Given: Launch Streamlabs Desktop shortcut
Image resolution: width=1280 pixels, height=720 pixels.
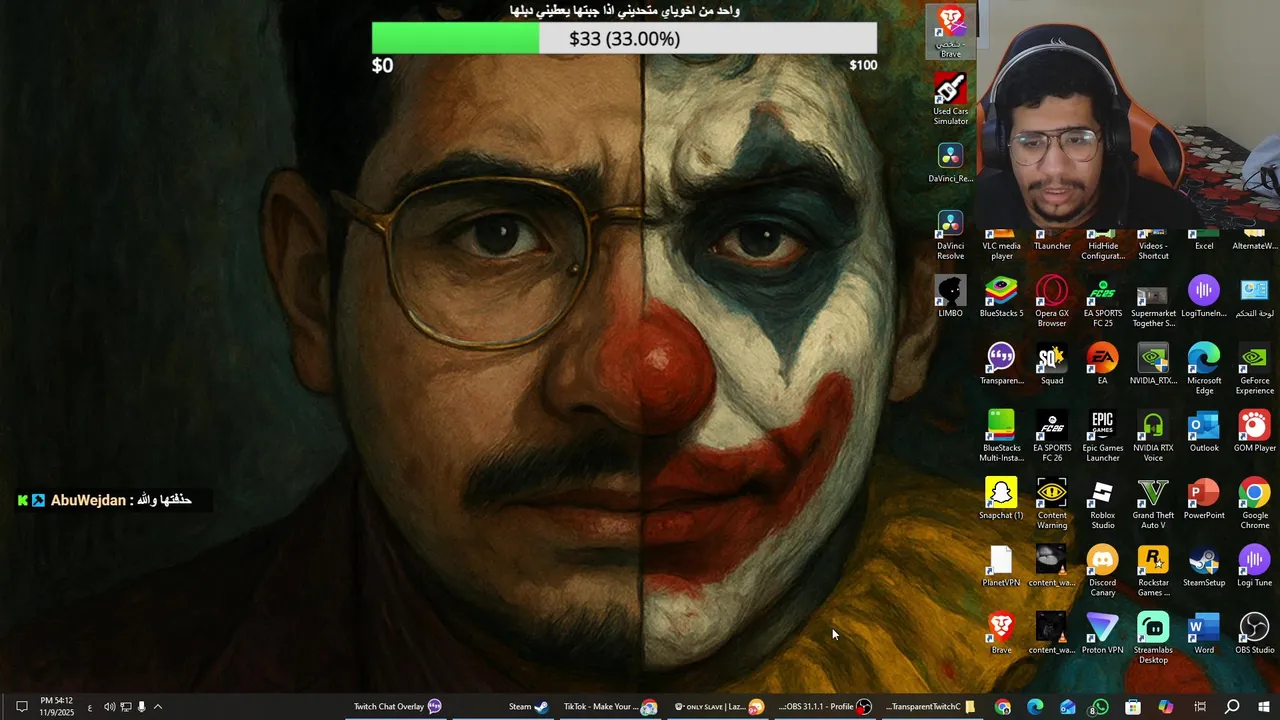Looking at the screenshot, I should tap(1153, 638).
